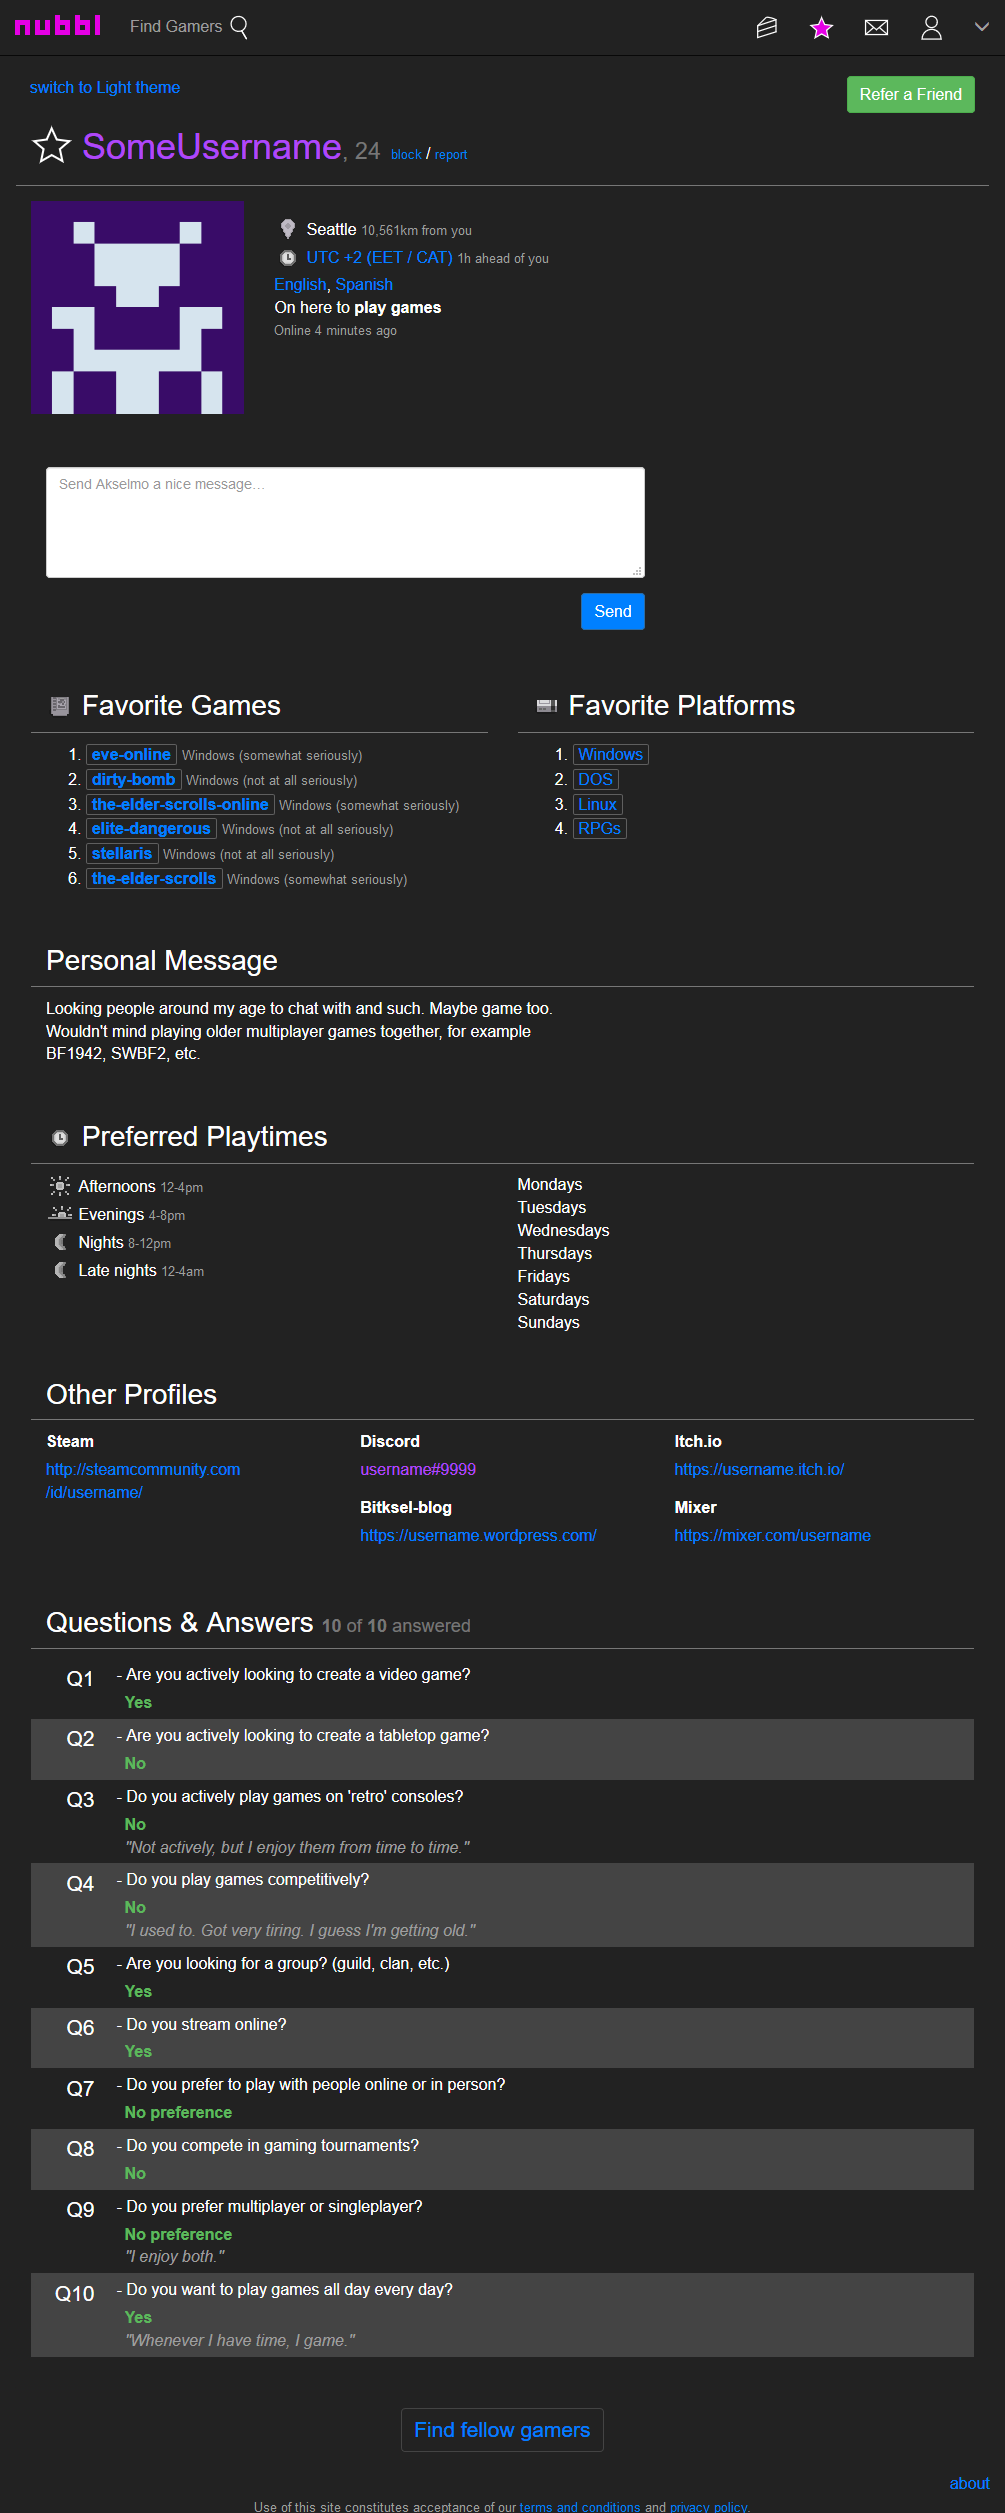
Task: Open the Steam community profile link
Action: pyautogui.click(x=143, y=1480)
